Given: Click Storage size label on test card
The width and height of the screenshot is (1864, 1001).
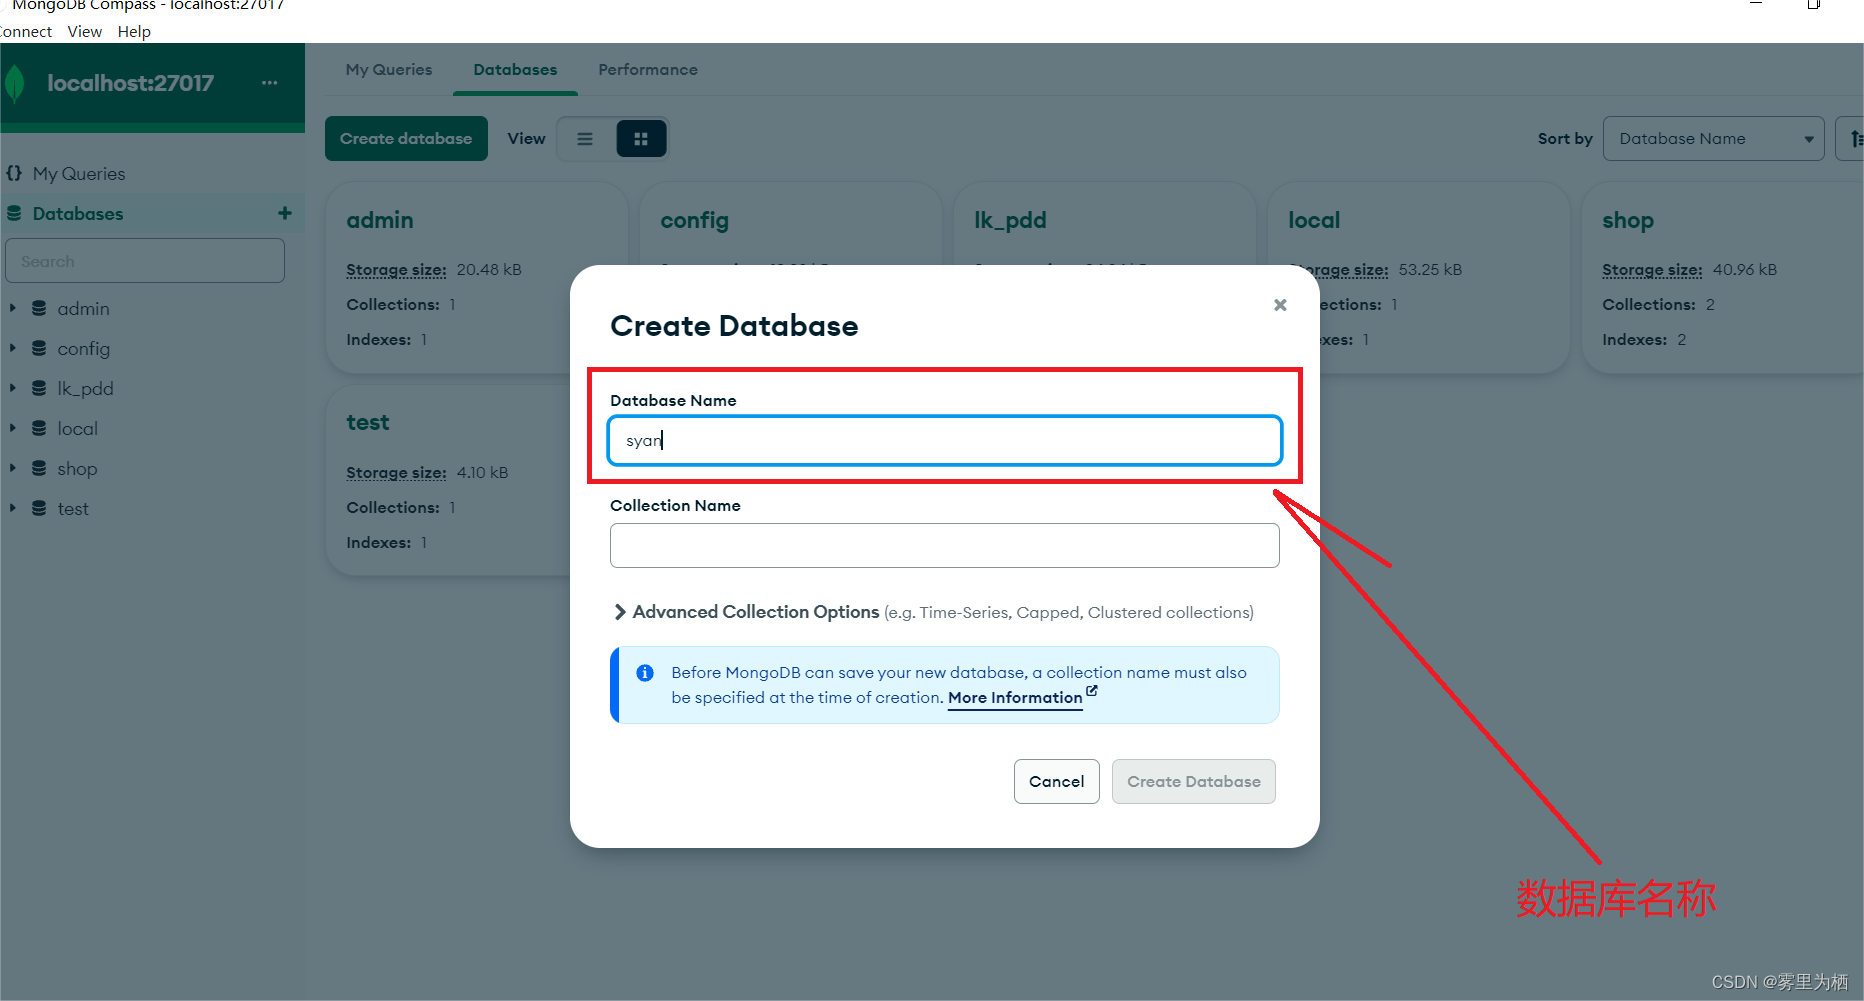Looking at the screenshot, I should tap(396, 473).
